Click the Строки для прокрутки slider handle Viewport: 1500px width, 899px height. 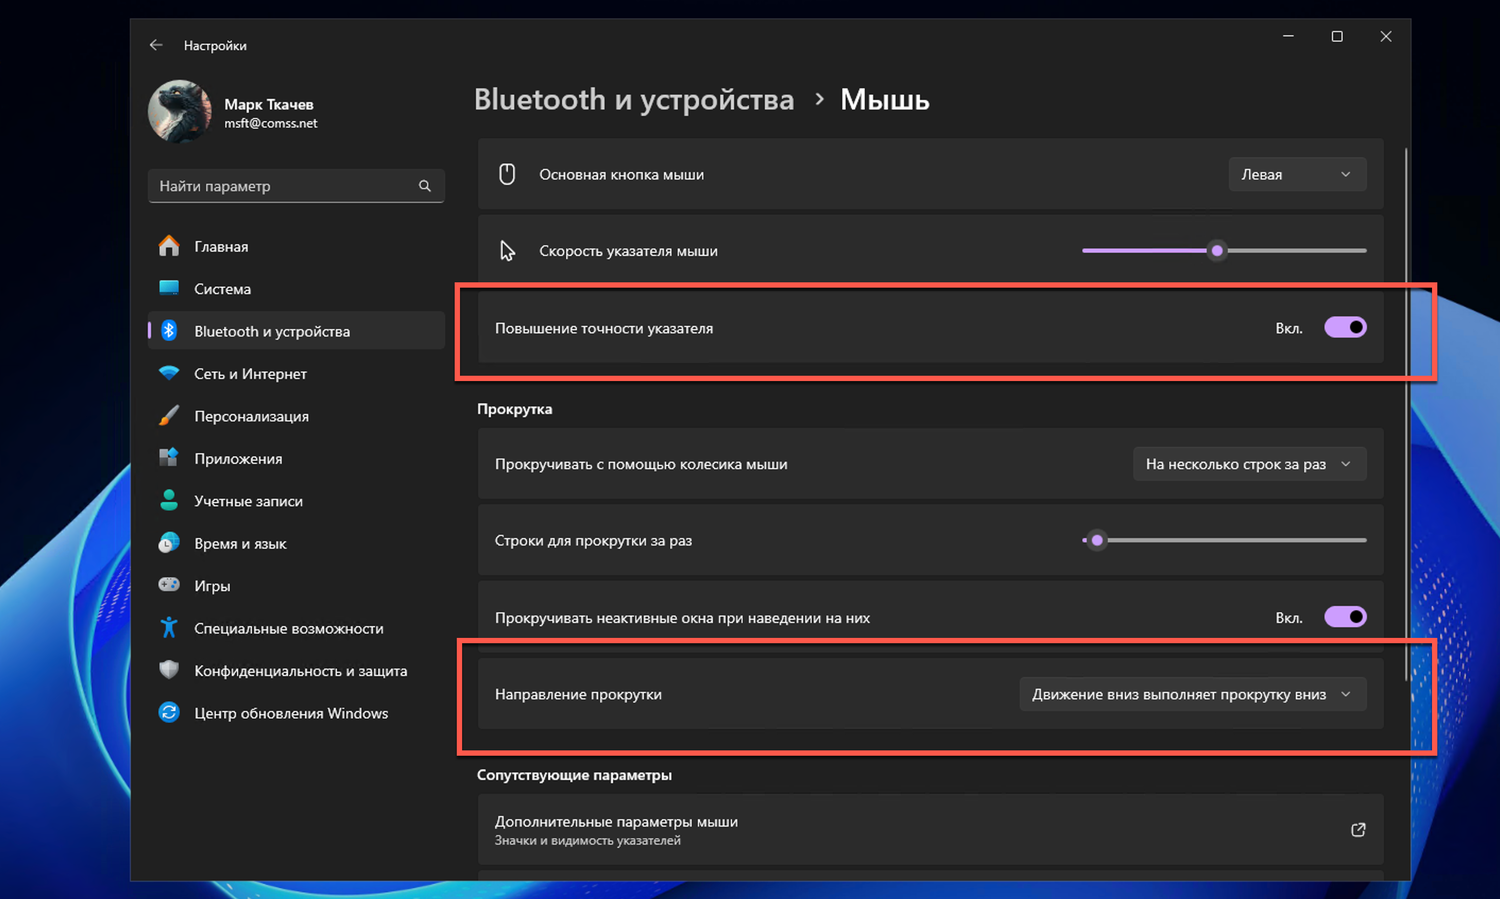click(1097, 540)
